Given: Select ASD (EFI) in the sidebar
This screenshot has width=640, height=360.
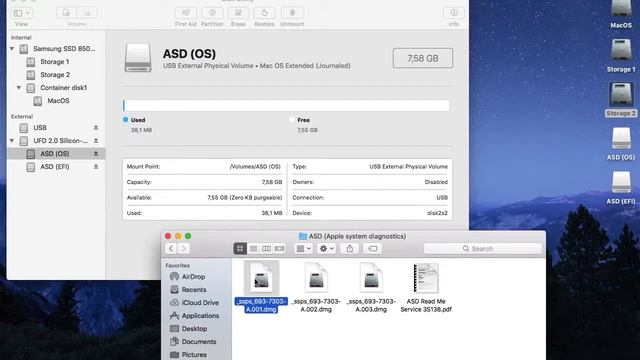Looking at the screenshot, I should 55,167.
